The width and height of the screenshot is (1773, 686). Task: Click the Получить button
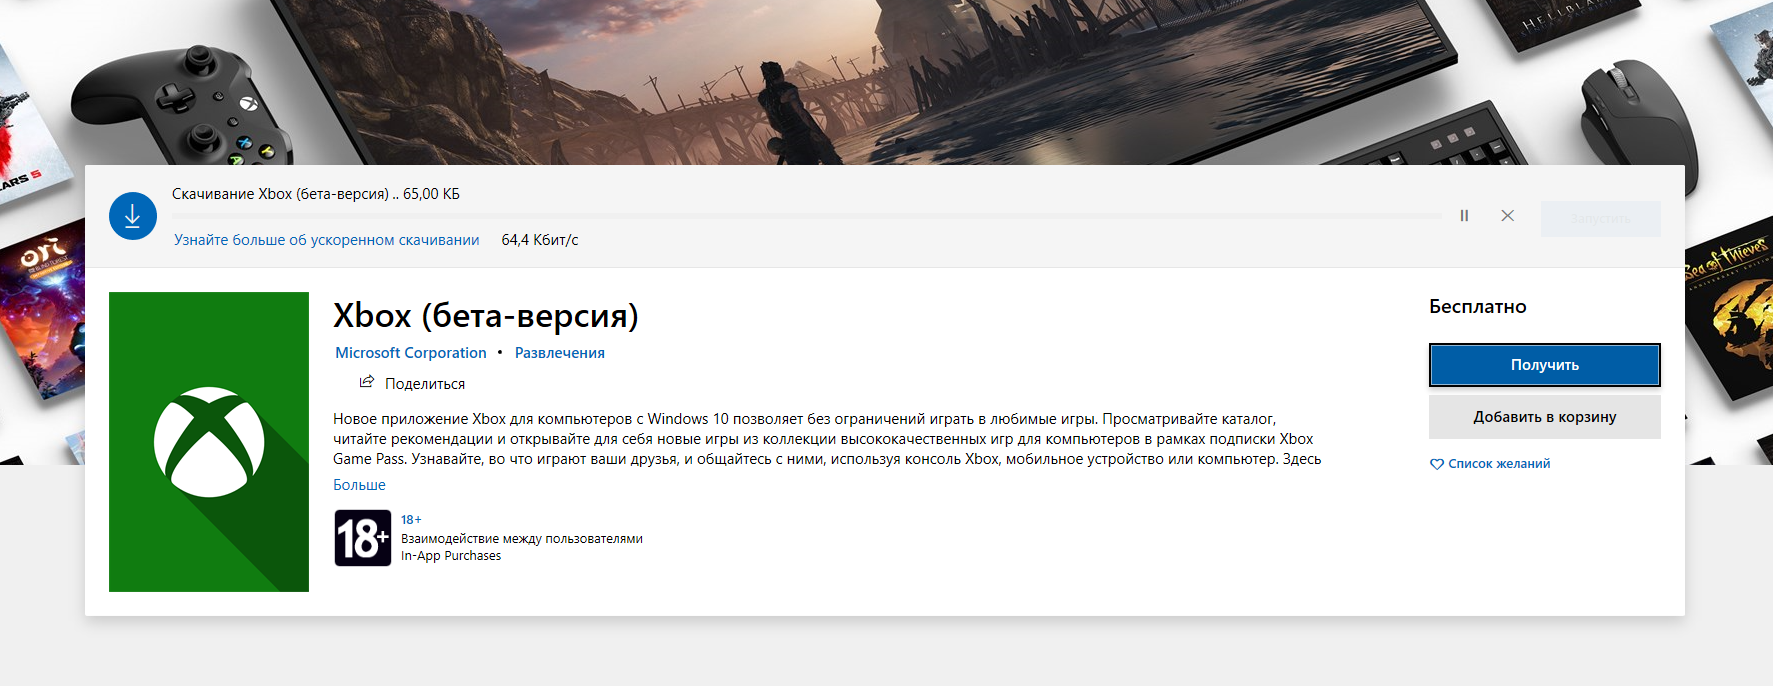(1545, 365)
